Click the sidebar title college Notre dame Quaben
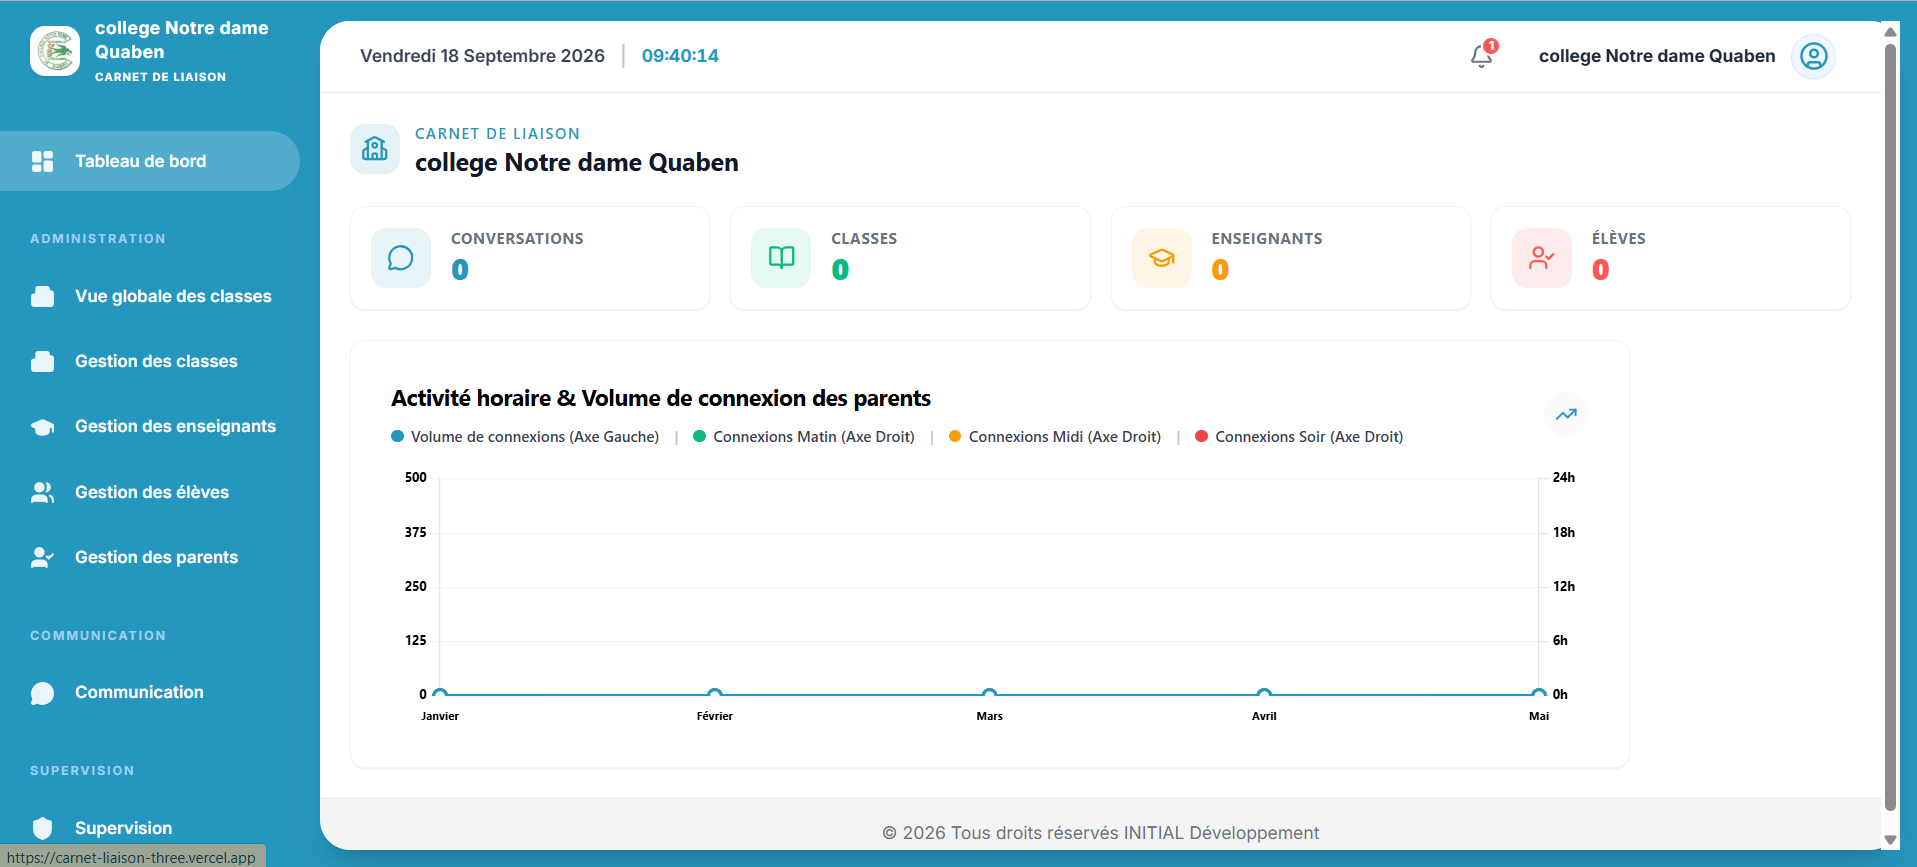1917x867 pixels. [x=182, y=40]
